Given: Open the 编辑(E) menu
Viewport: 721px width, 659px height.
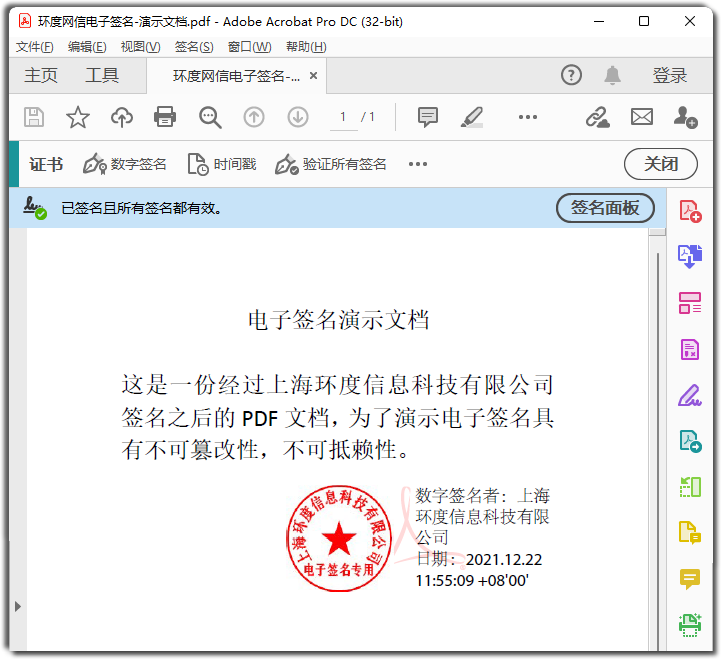Looking at the screenshot, I should pyautogui.click(x=87, y=47).
